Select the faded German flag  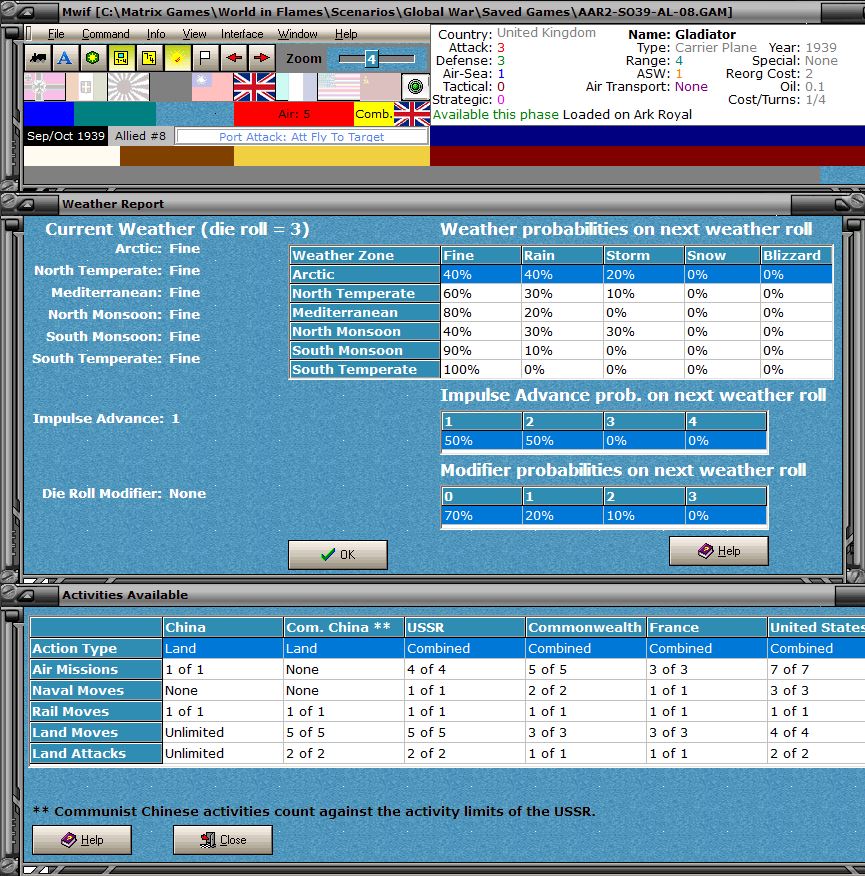pyautogui.click(x=44, y=87)
